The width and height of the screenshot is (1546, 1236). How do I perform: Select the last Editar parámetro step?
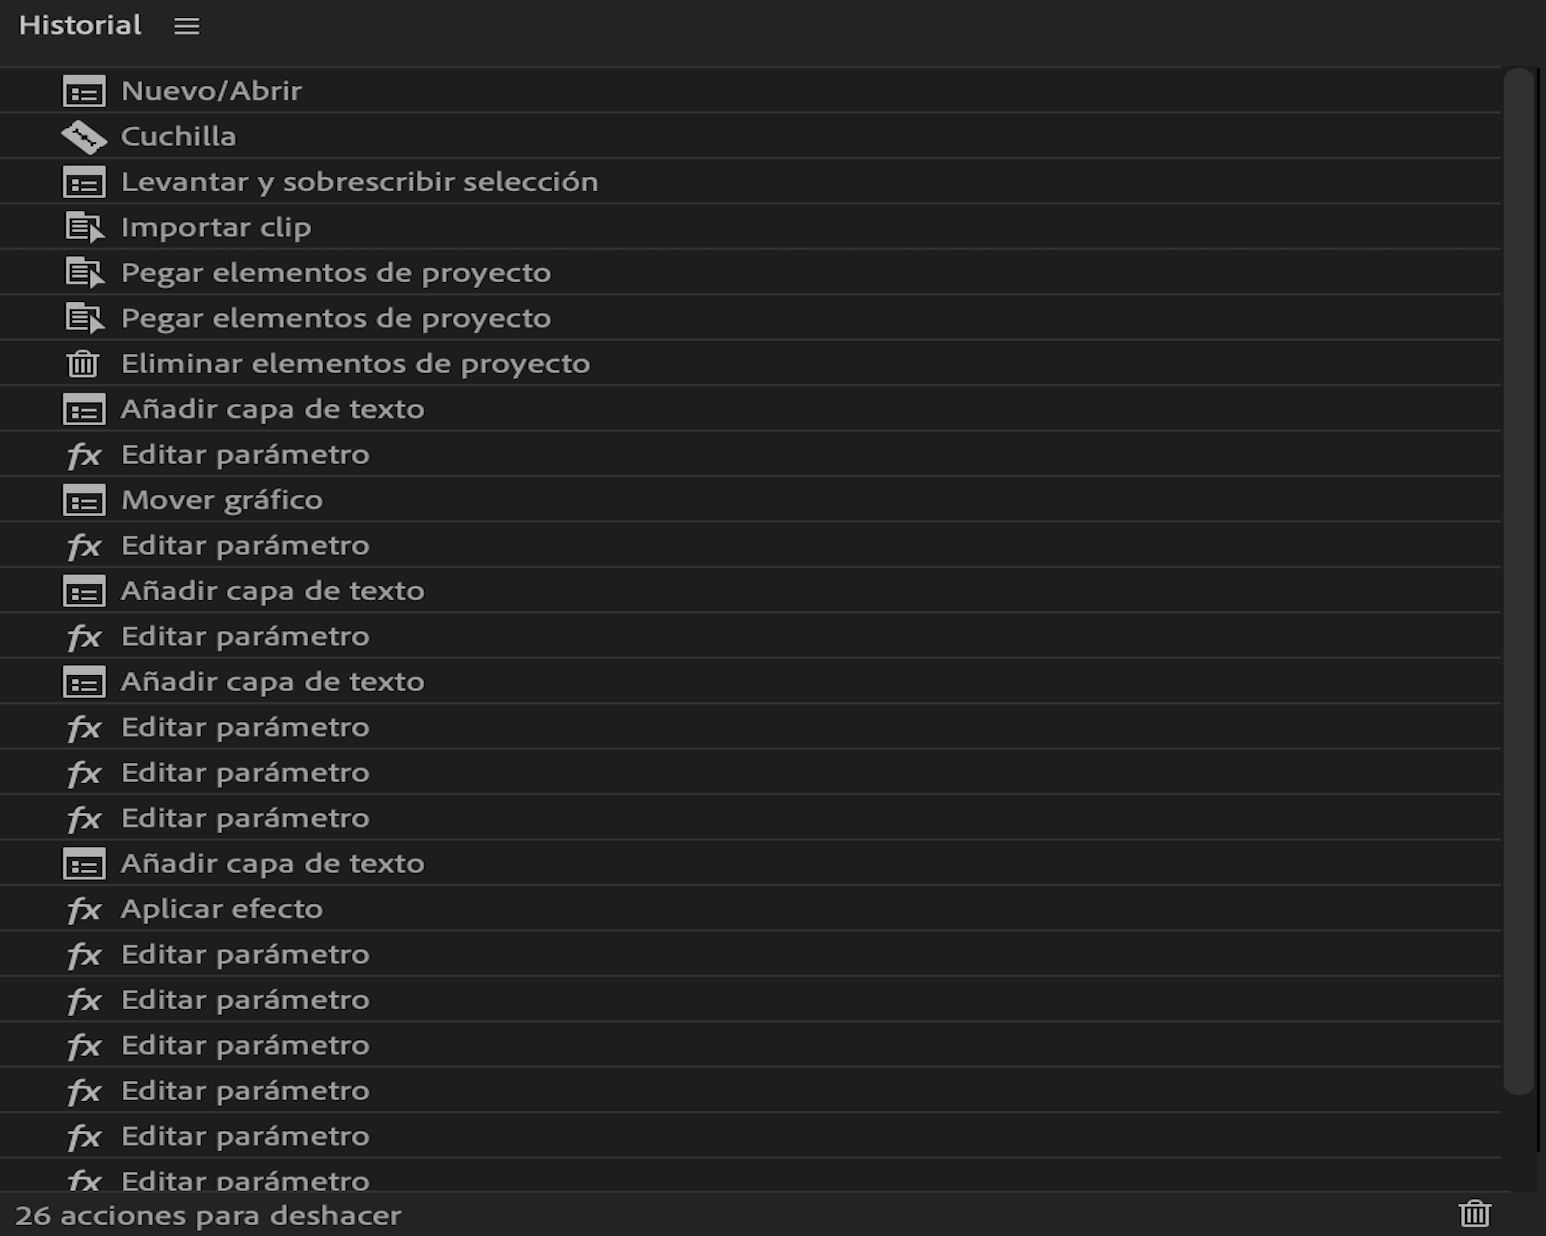[245, 1181]
